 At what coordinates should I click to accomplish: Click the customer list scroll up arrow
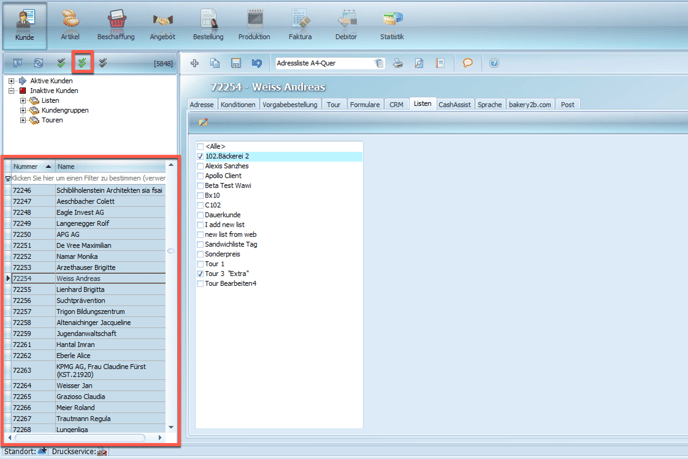pyautogui.click(x=171, y=165)
